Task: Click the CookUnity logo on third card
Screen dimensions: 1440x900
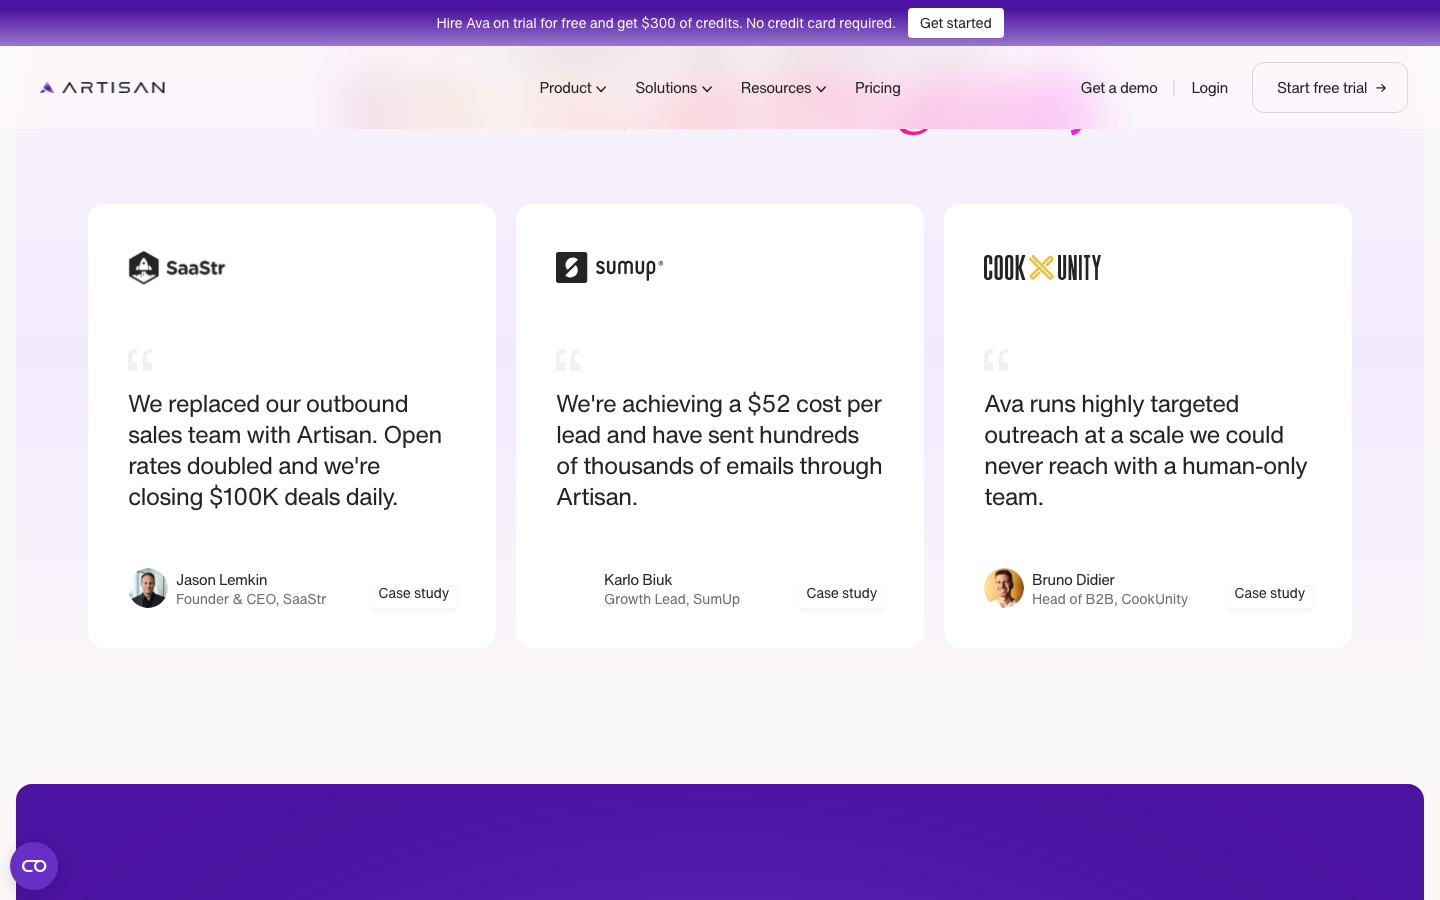Action: [x=1042, y=268]
